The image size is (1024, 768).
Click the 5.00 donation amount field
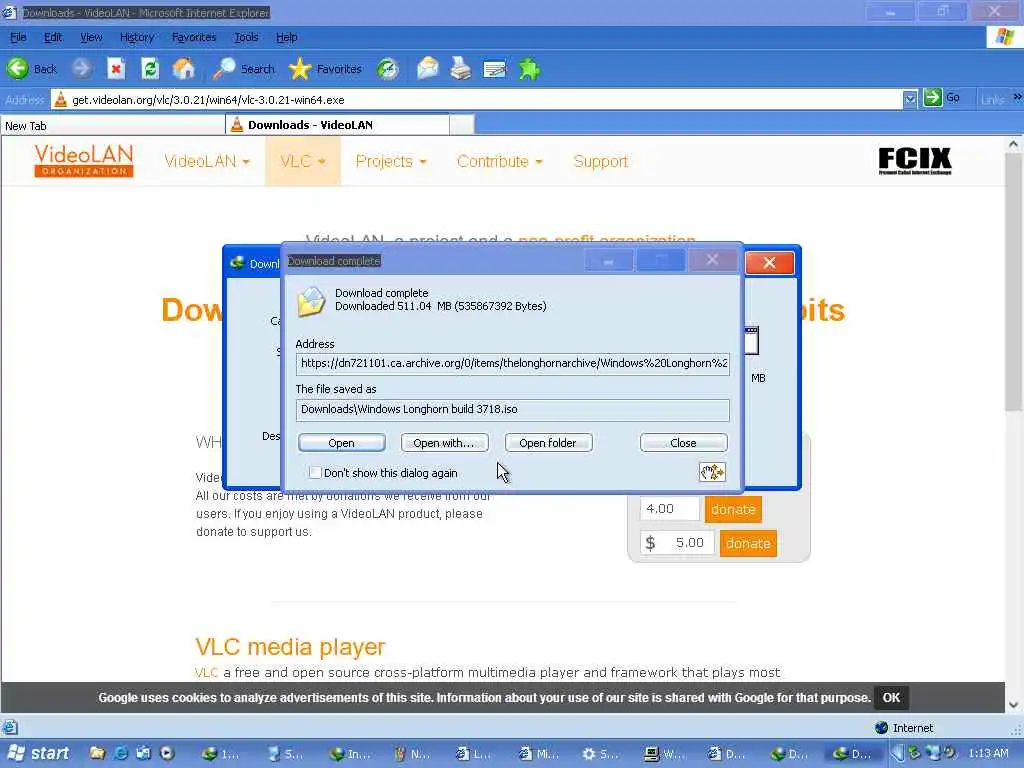(x=678, y=543)
